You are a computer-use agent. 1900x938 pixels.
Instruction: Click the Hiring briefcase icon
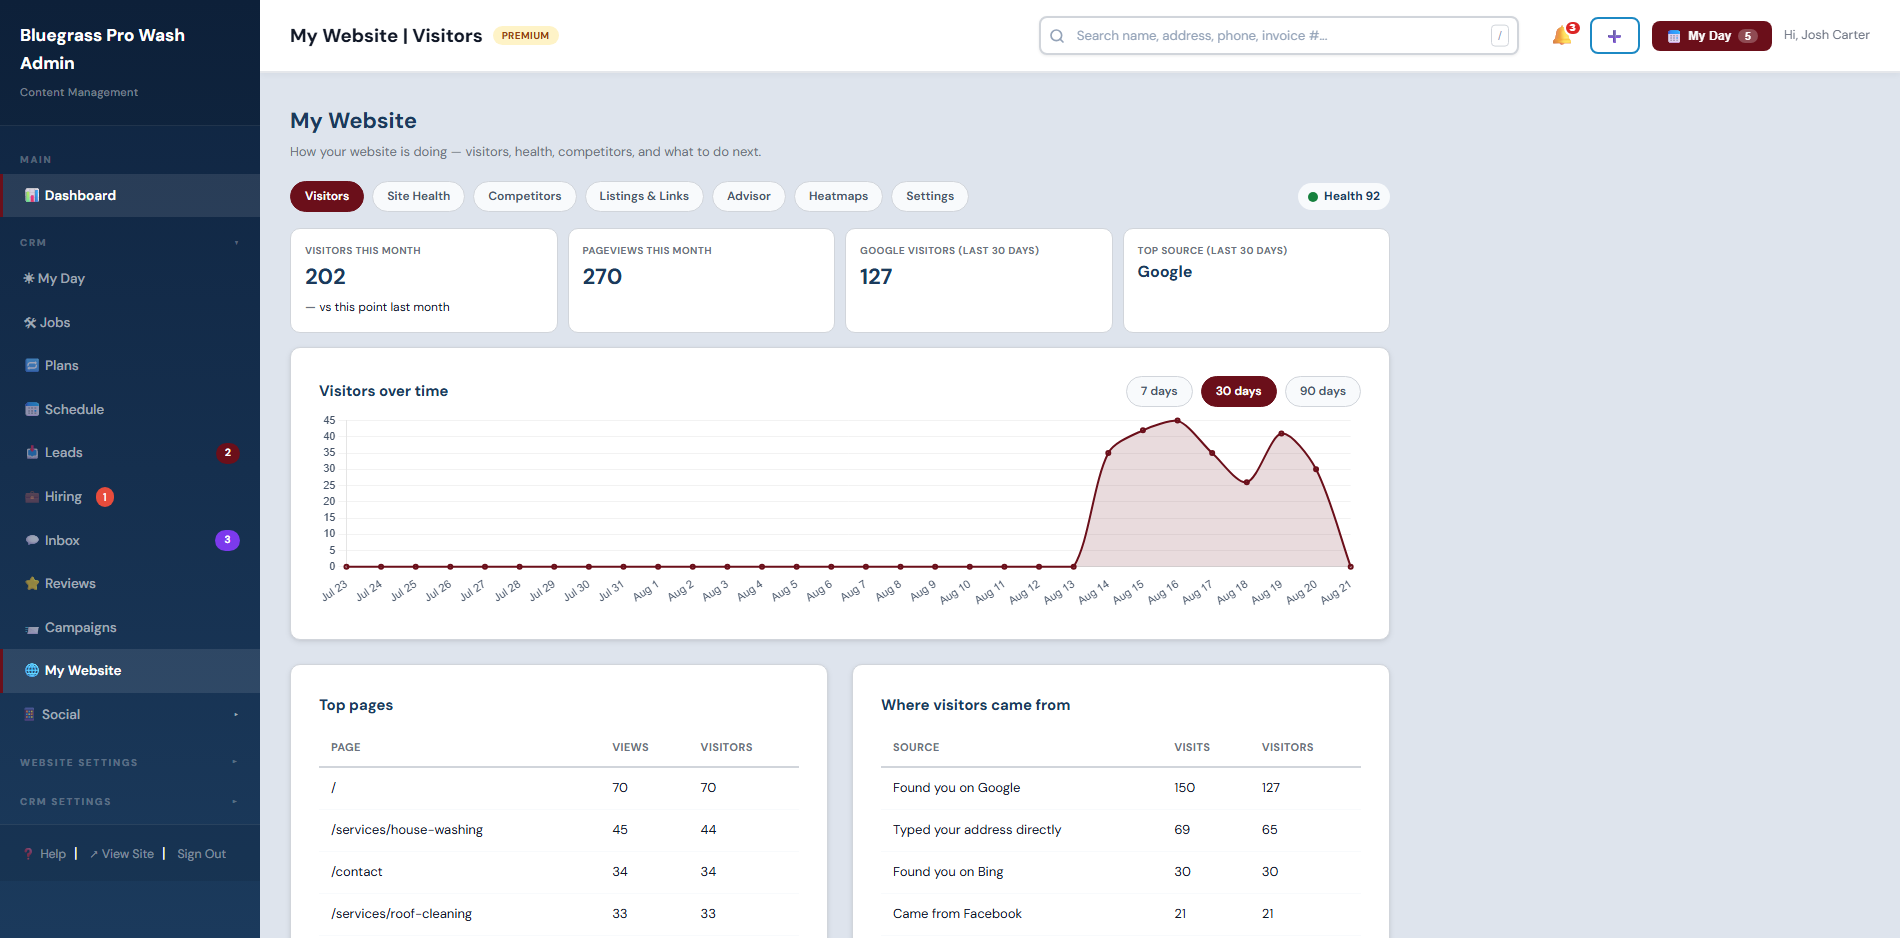pos(32,497)
